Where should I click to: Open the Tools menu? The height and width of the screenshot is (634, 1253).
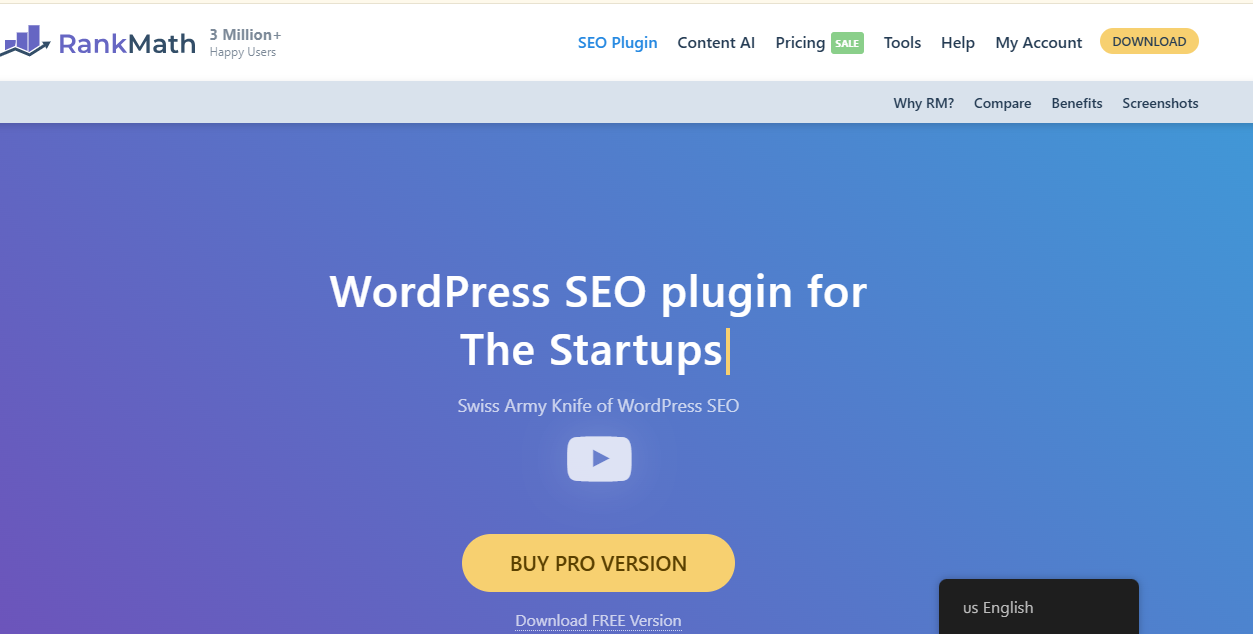(902, 43)
